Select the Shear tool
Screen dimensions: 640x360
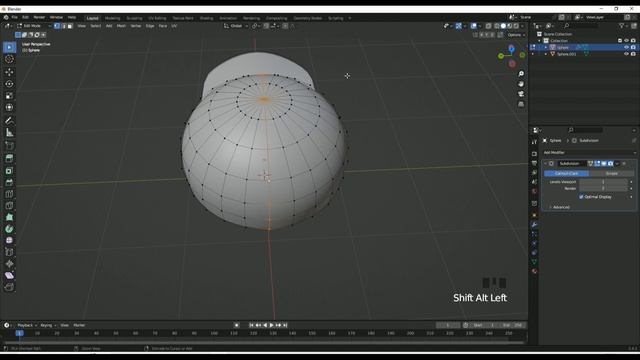click(9, 276)
